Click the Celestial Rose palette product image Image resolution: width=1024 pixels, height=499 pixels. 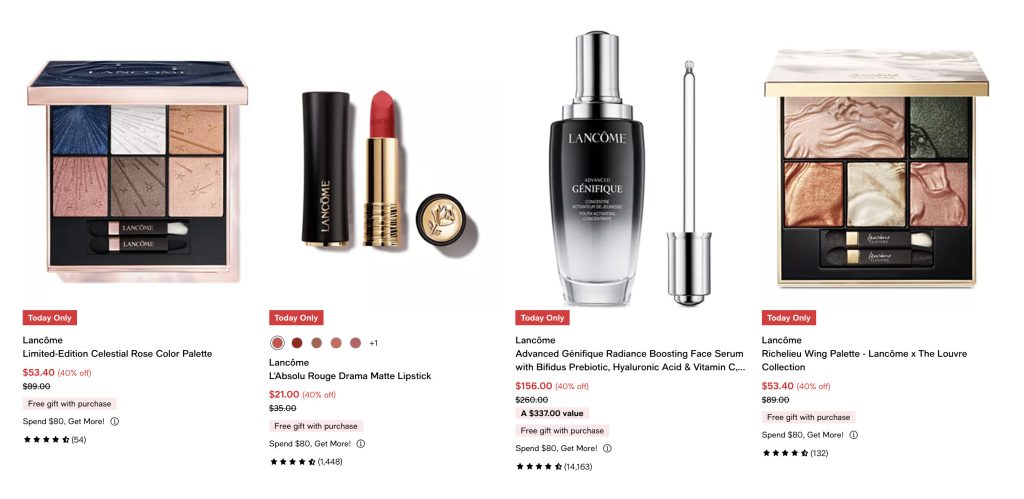pos(137,171)
